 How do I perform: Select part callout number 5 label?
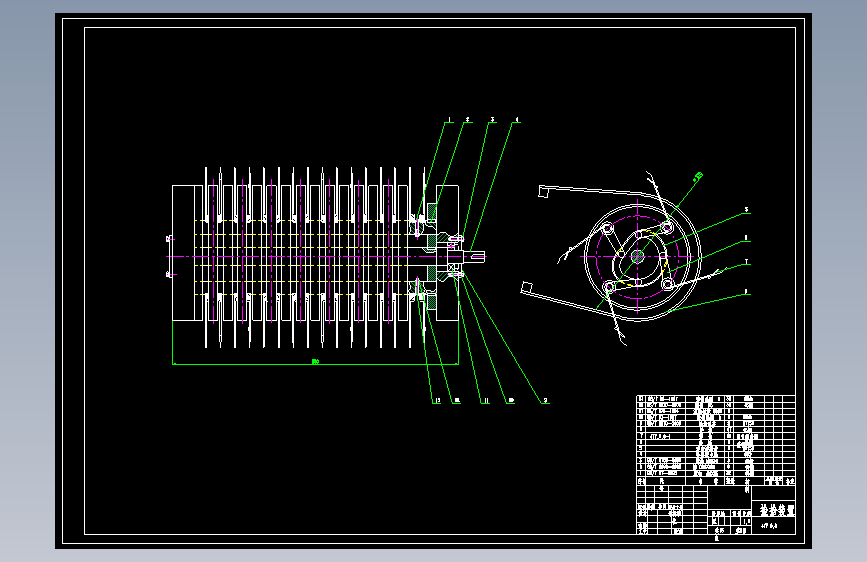click(746, 210)
